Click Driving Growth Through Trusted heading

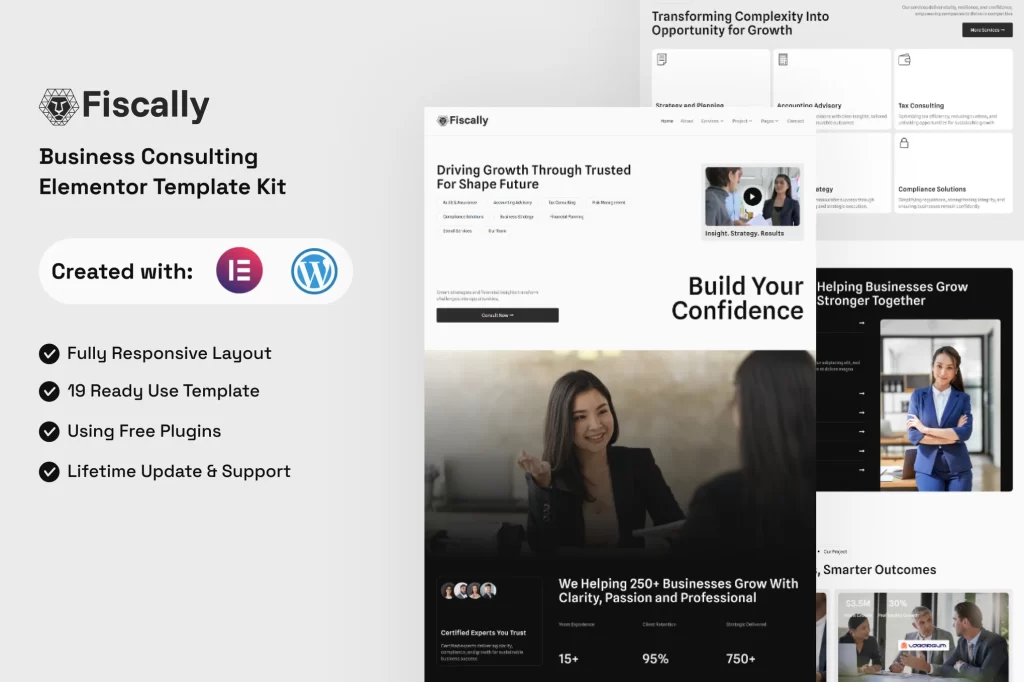[534, 177]
